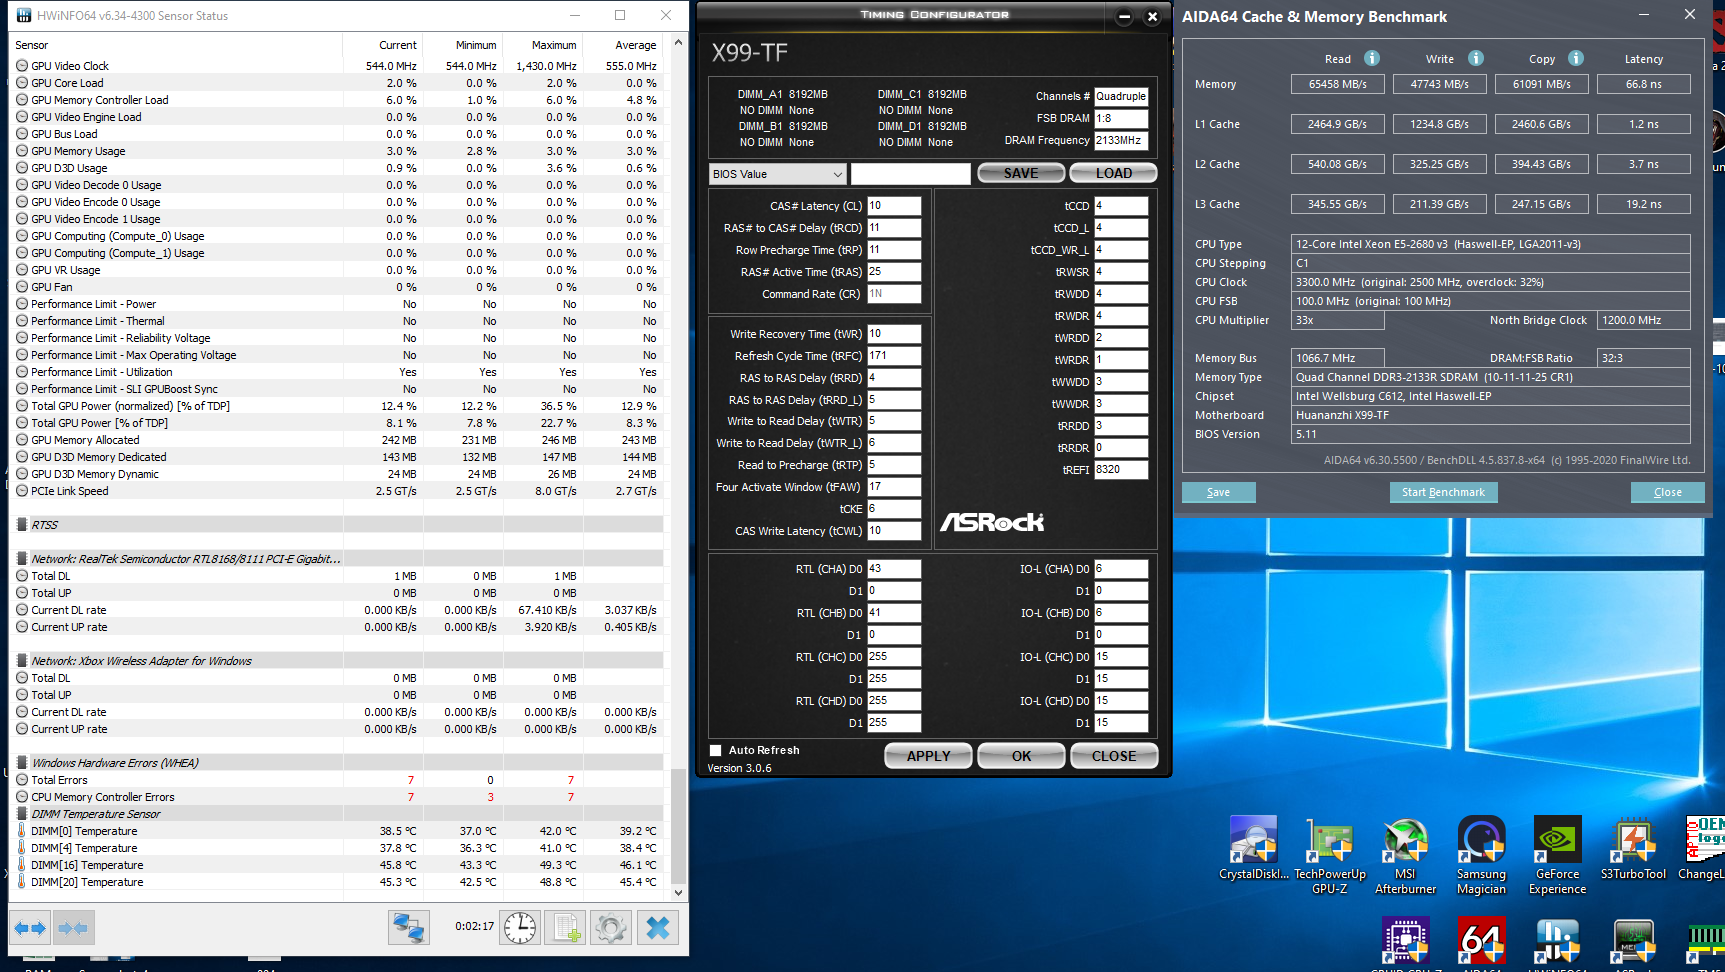The width and height of the screenshot is (1725, 972).
Task: Click the Maximum column header
Action: (x=542, y=45)
